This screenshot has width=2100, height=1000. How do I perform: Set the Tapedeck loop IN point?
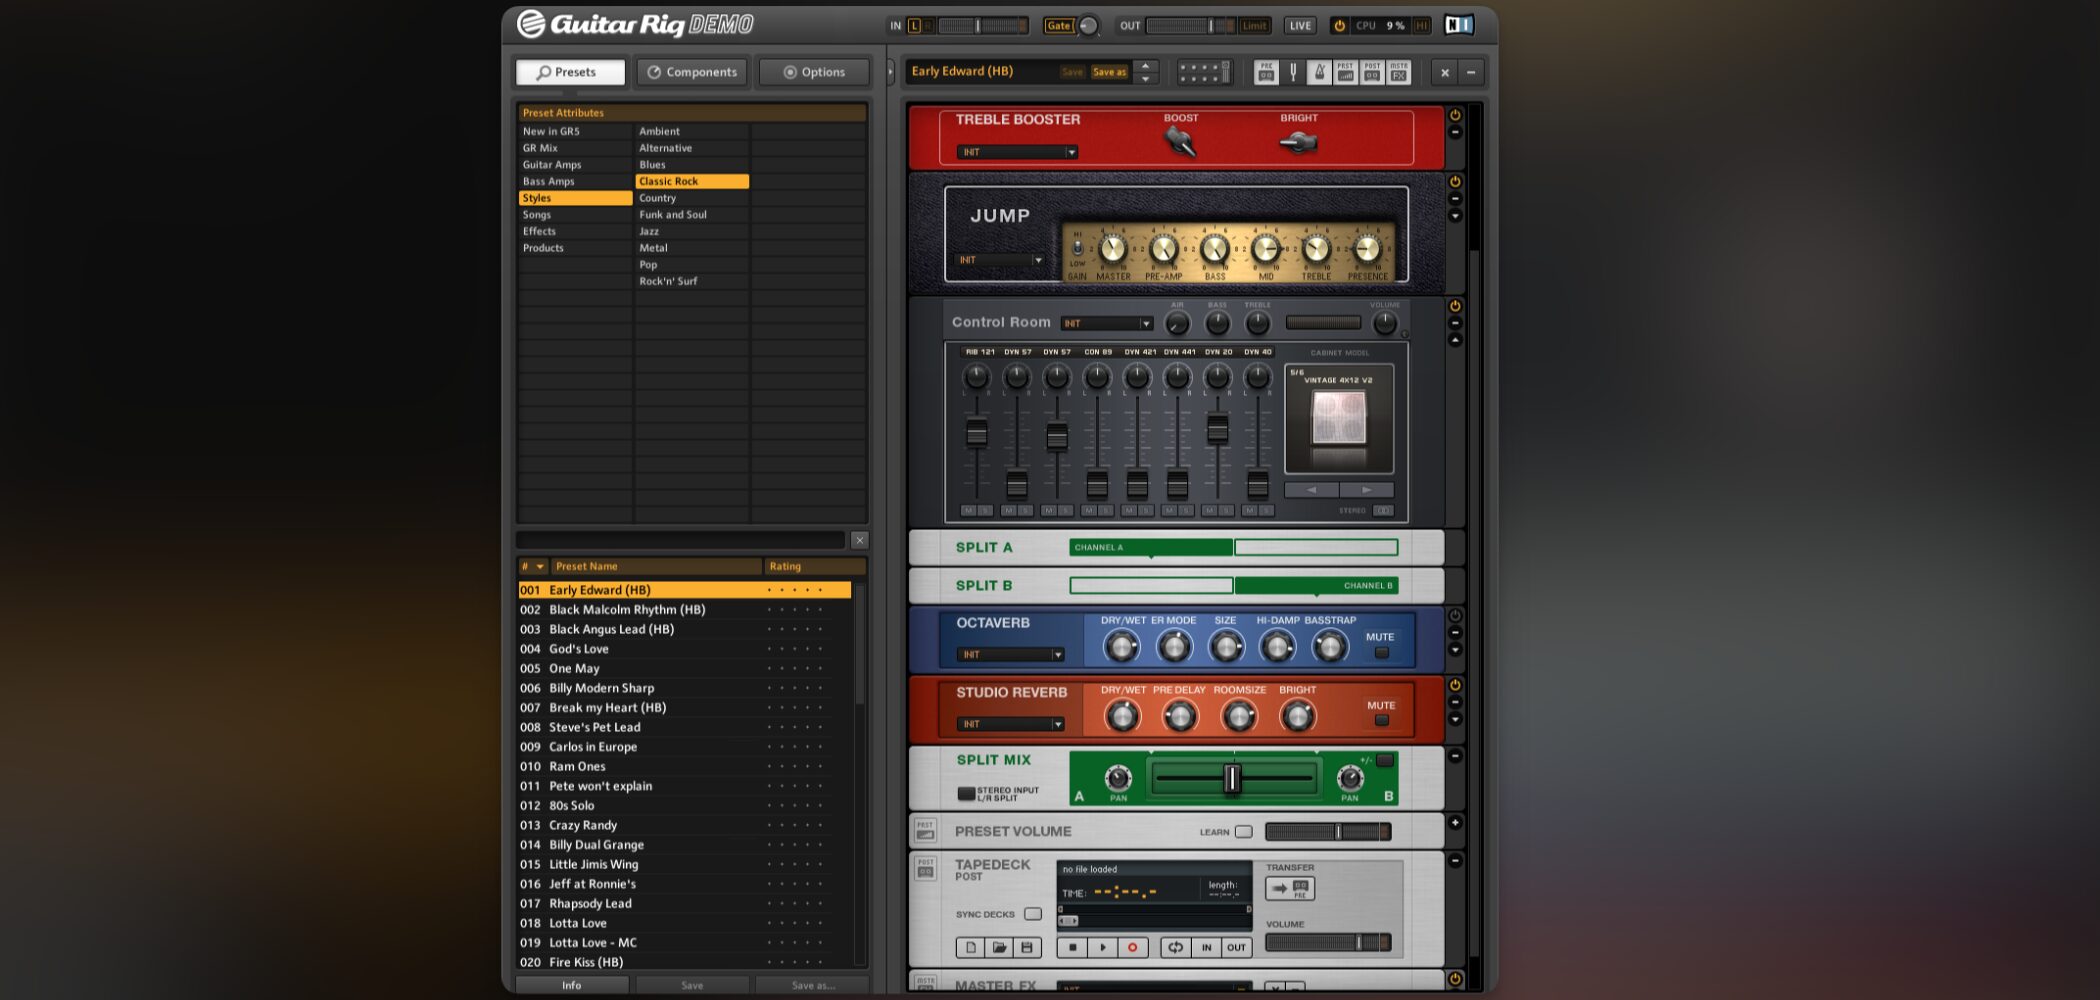coord(1206,947)
